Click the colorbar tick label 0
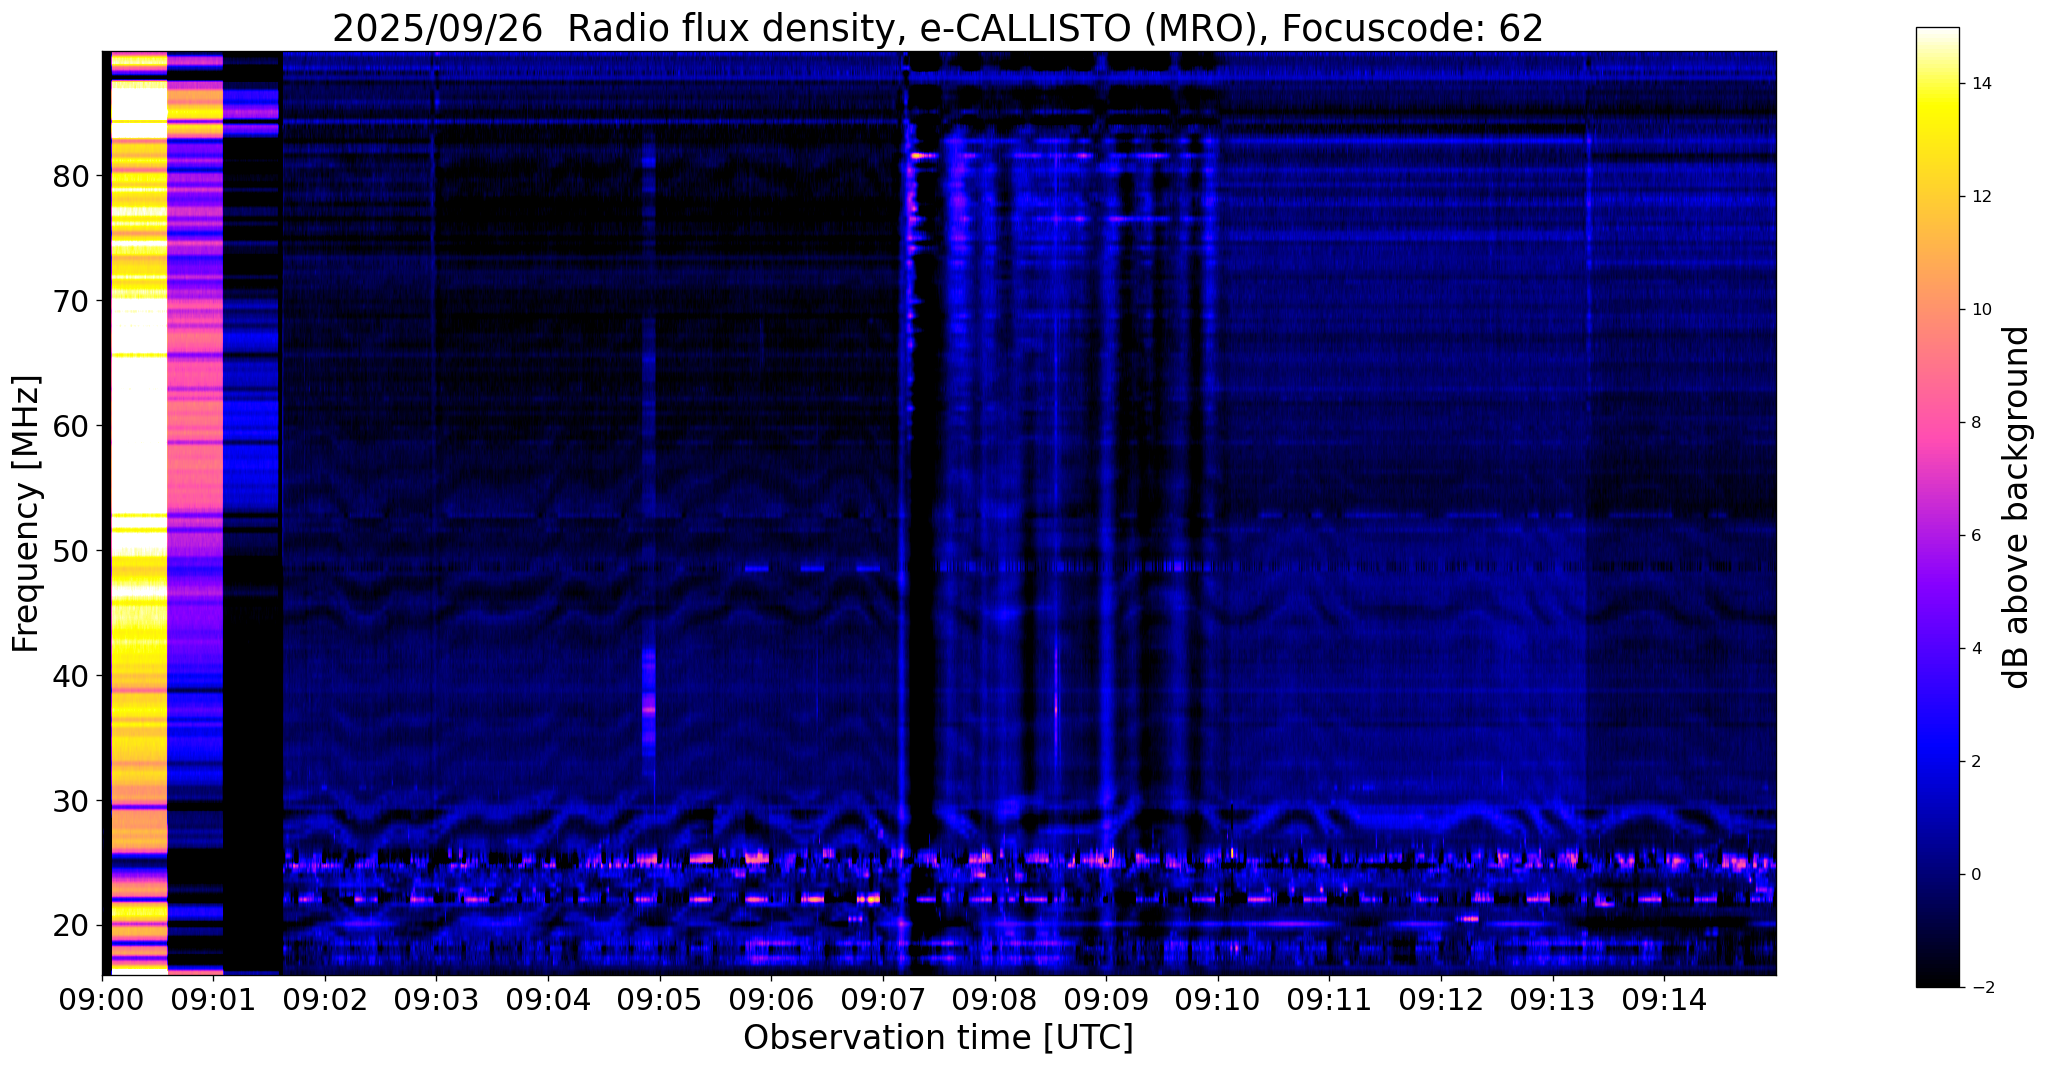 click(1975, 875)
